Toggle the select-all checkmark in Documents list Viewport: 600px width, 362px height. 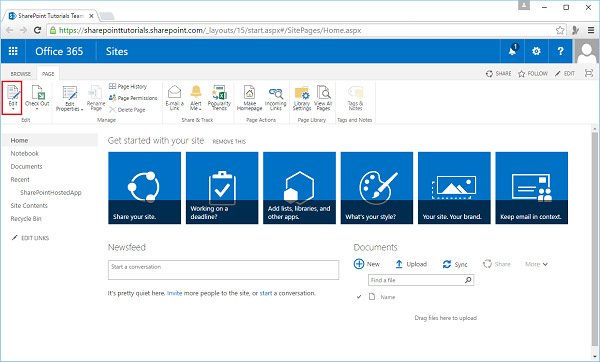point(359,297)
